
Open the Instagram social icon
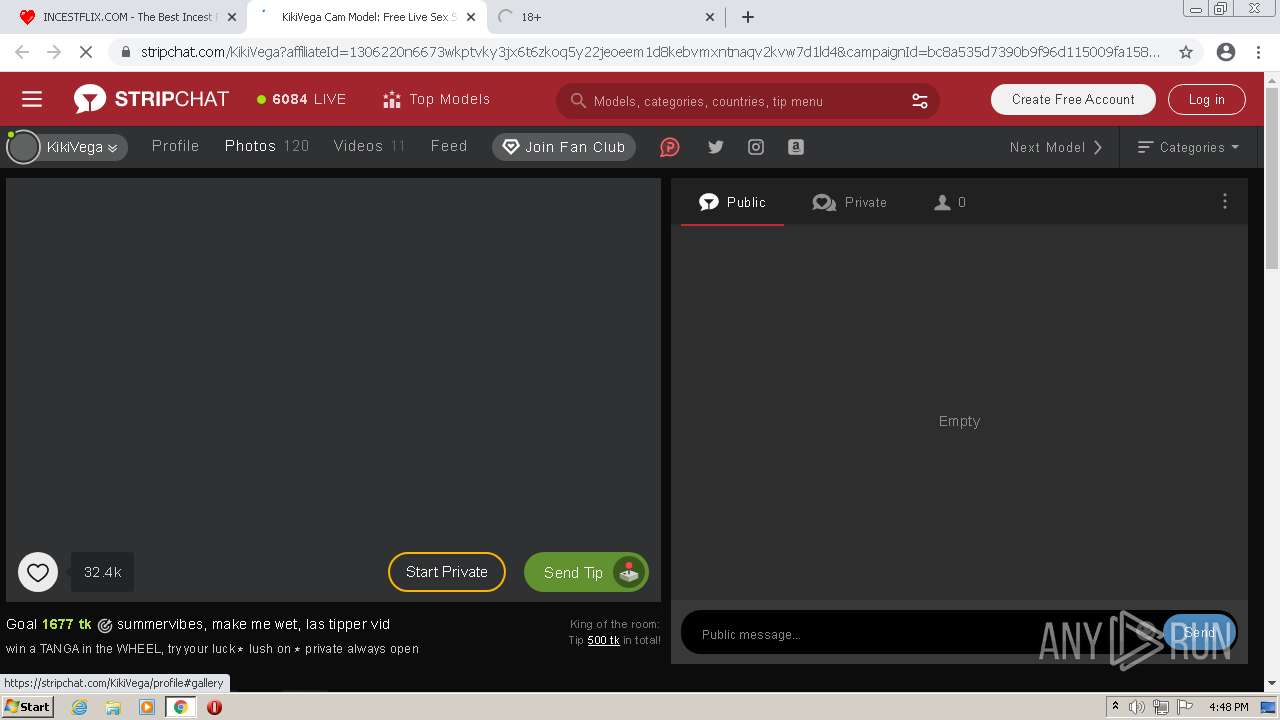point(756,147)
